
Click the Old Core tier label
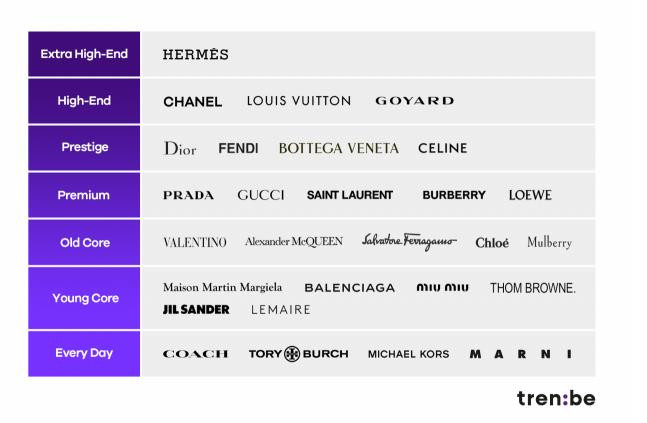84,242
